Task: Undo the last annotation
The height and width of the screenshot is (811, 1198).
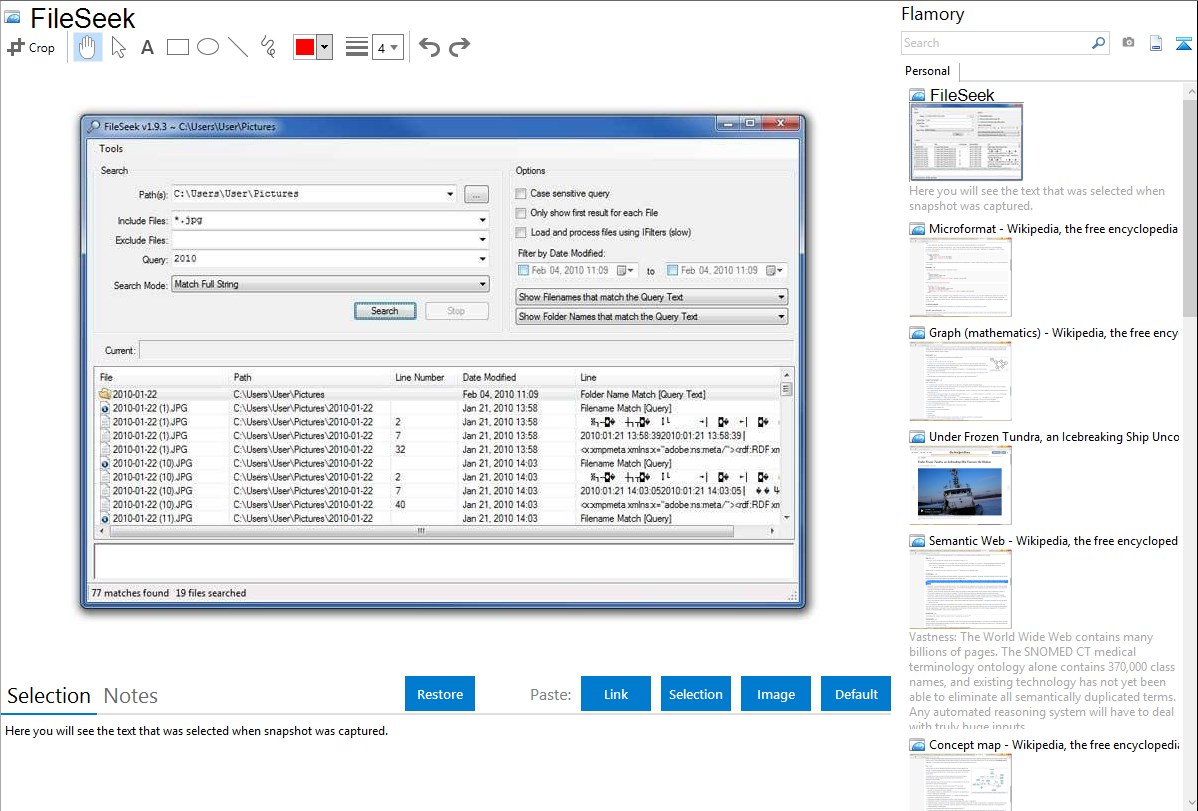Action: [429, 47]
